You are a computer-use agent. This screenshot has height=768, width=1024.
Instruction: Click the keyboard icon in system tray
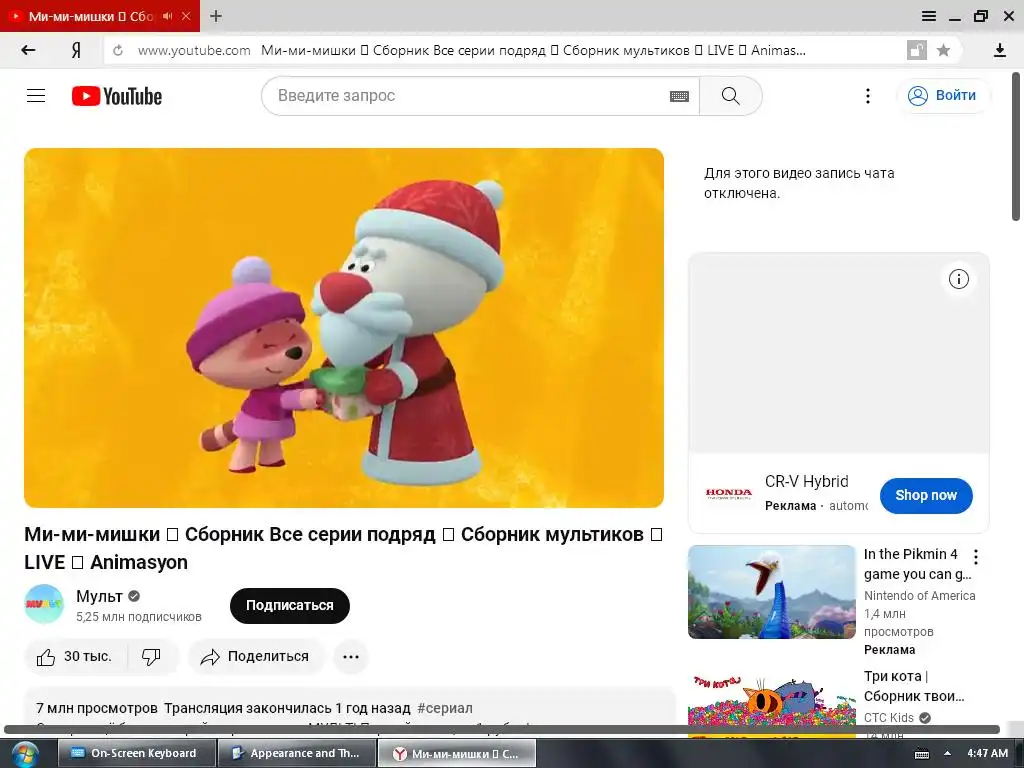(921, 754)
